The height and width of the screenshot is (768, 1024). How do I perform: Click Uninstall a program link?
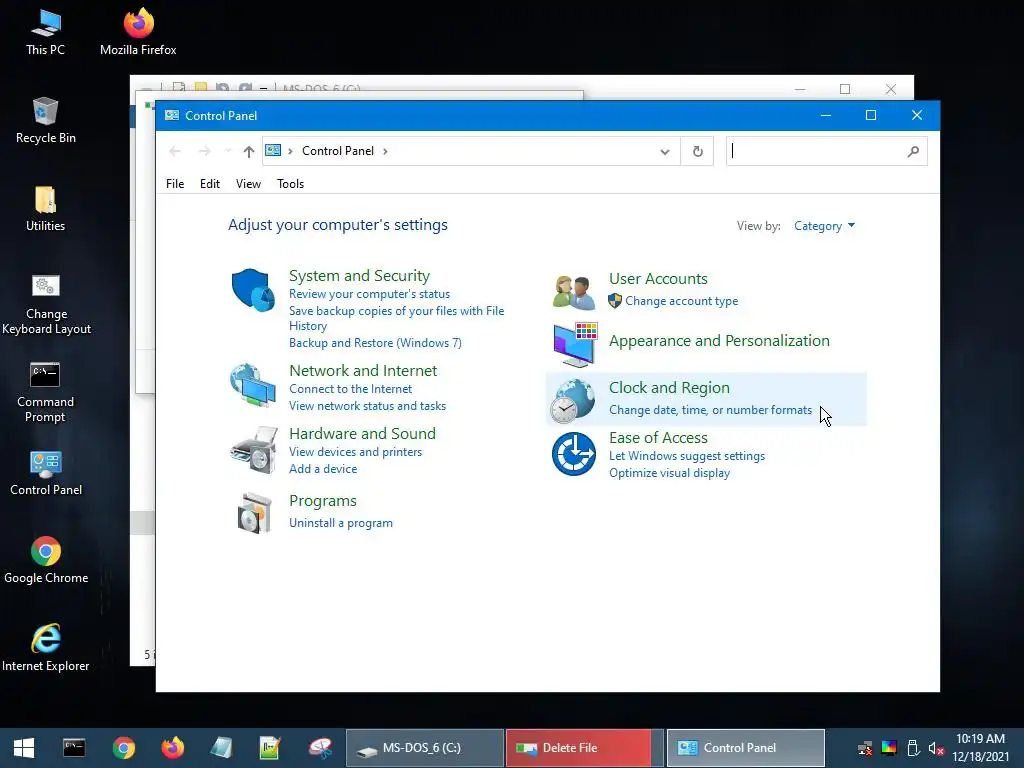tap(341, 523)
